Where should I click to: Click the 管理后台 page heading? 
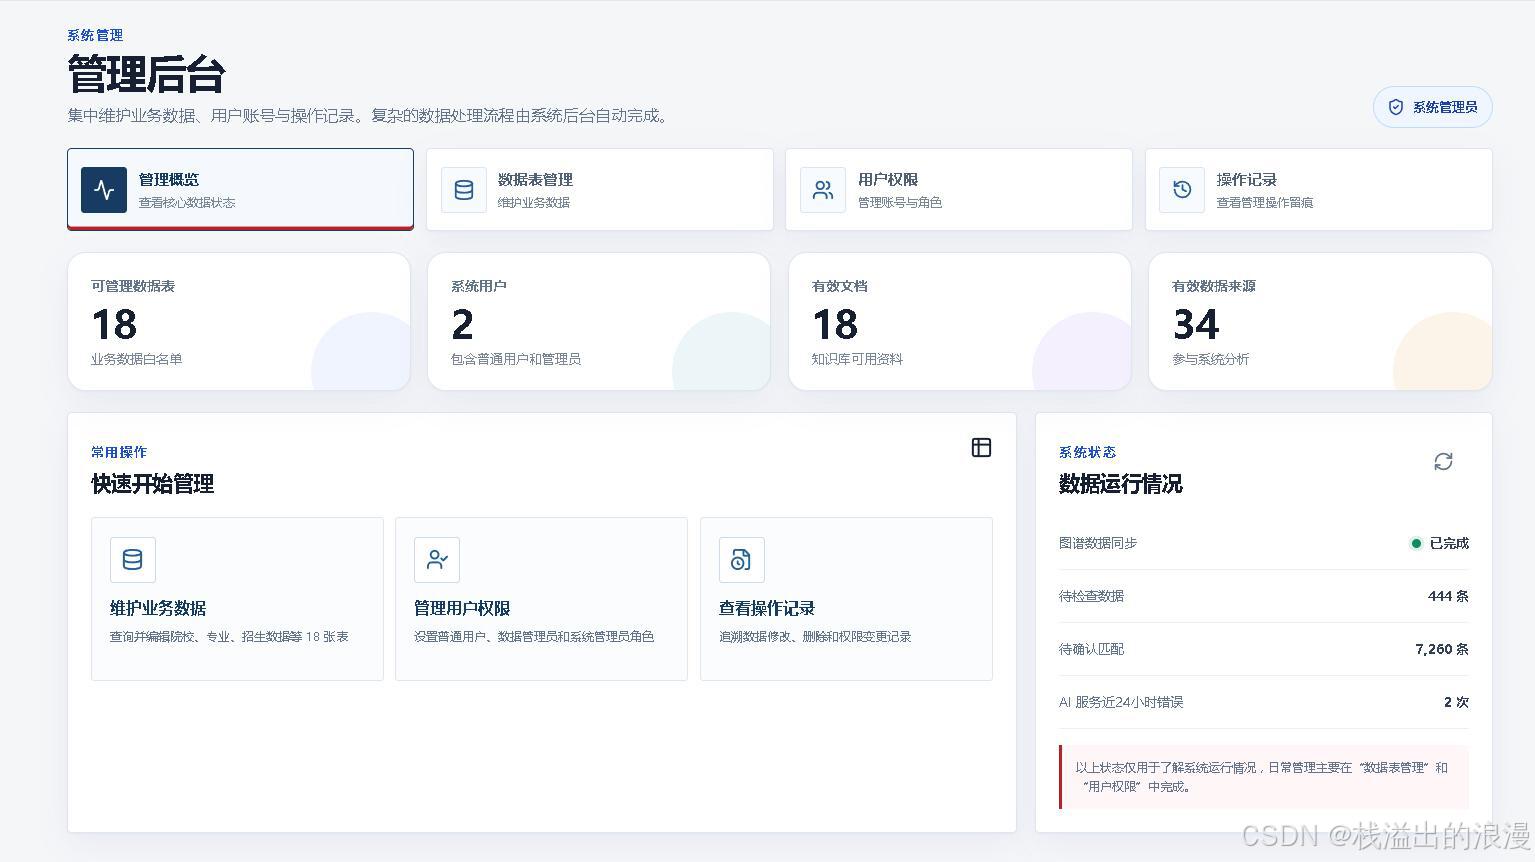146,74
